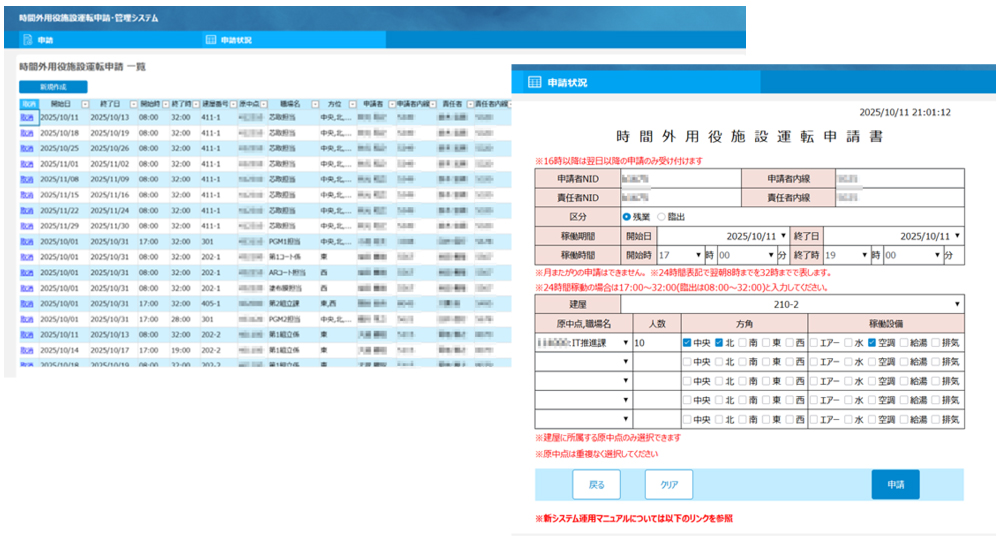Click the 申請 document icon in navigation bar
The height and width of the screenshot is (541, 1000).
tap(26, 40)
